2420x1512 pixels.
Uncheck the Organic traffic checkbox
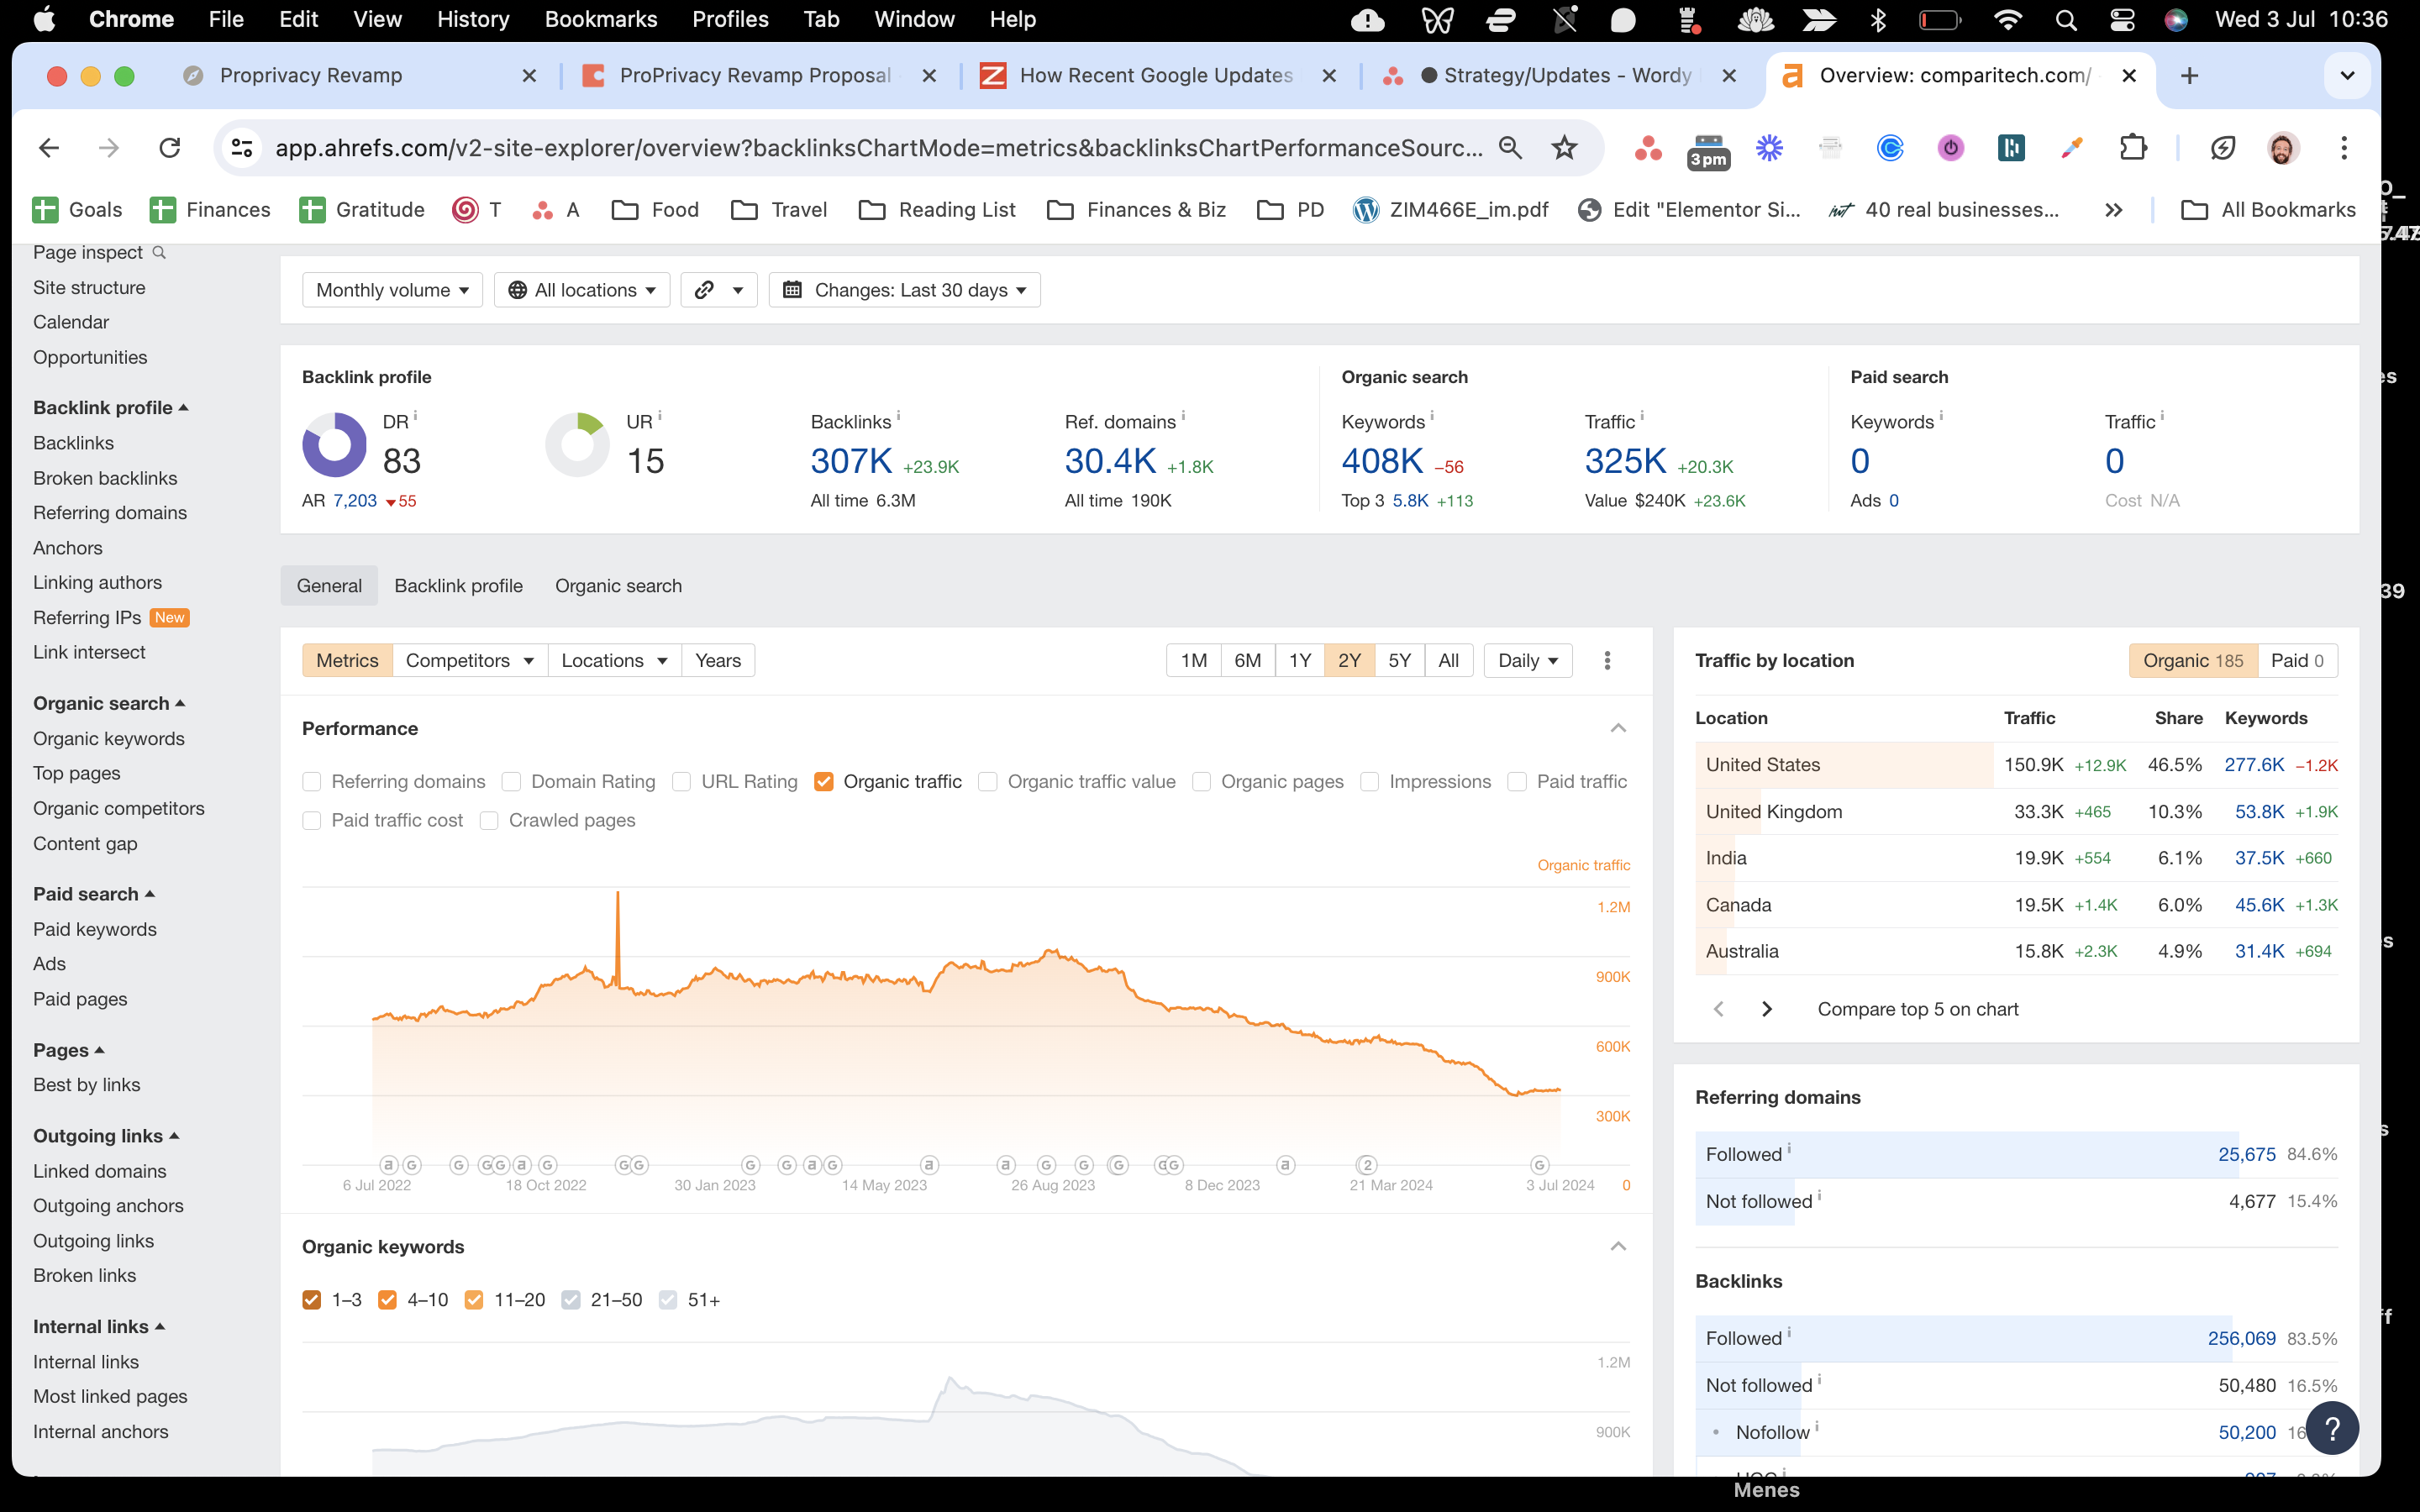[824, 782]
